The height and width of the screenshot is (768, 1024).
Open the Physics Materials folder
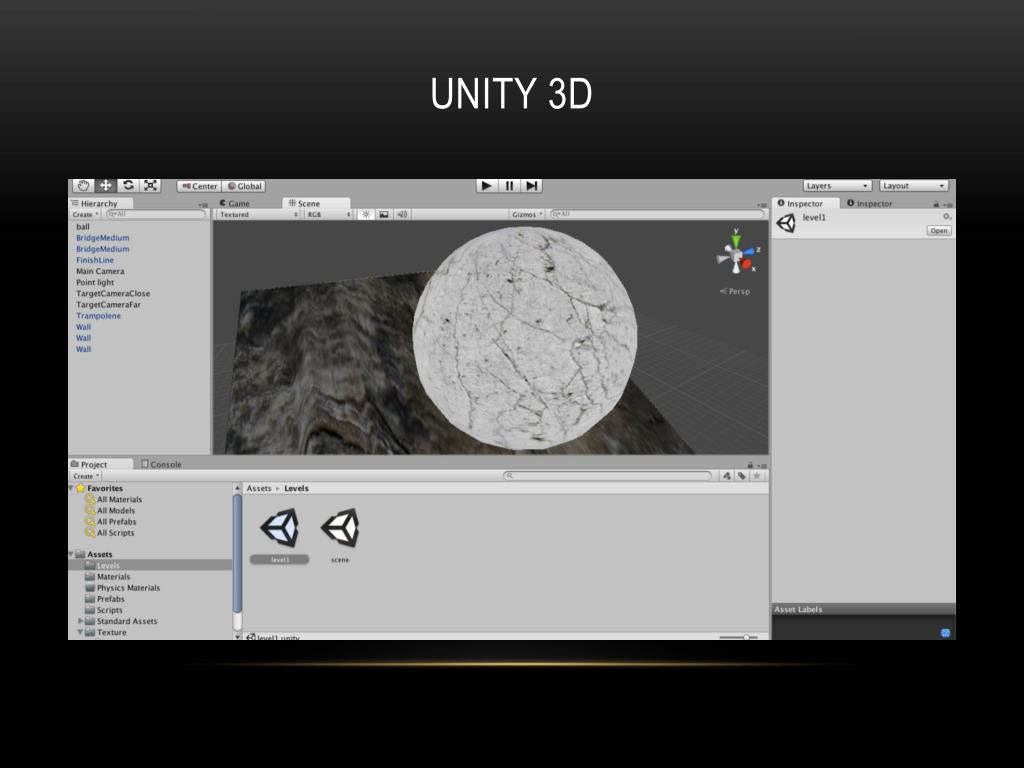123,588
